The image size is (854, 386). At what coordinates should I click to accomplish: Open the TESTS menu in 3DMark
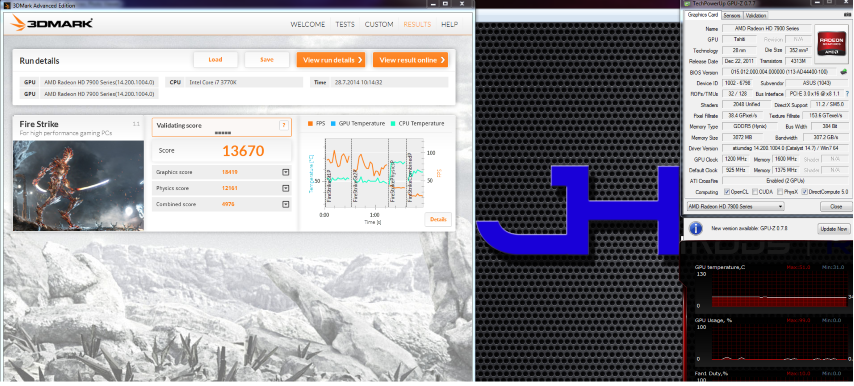(345, 24)
